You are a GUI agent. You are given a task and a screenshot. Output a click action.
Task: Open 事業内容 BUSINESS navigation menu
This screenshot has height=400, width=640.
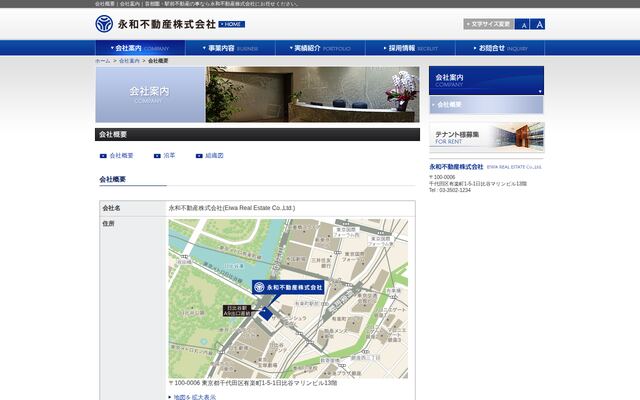(231, 48)
